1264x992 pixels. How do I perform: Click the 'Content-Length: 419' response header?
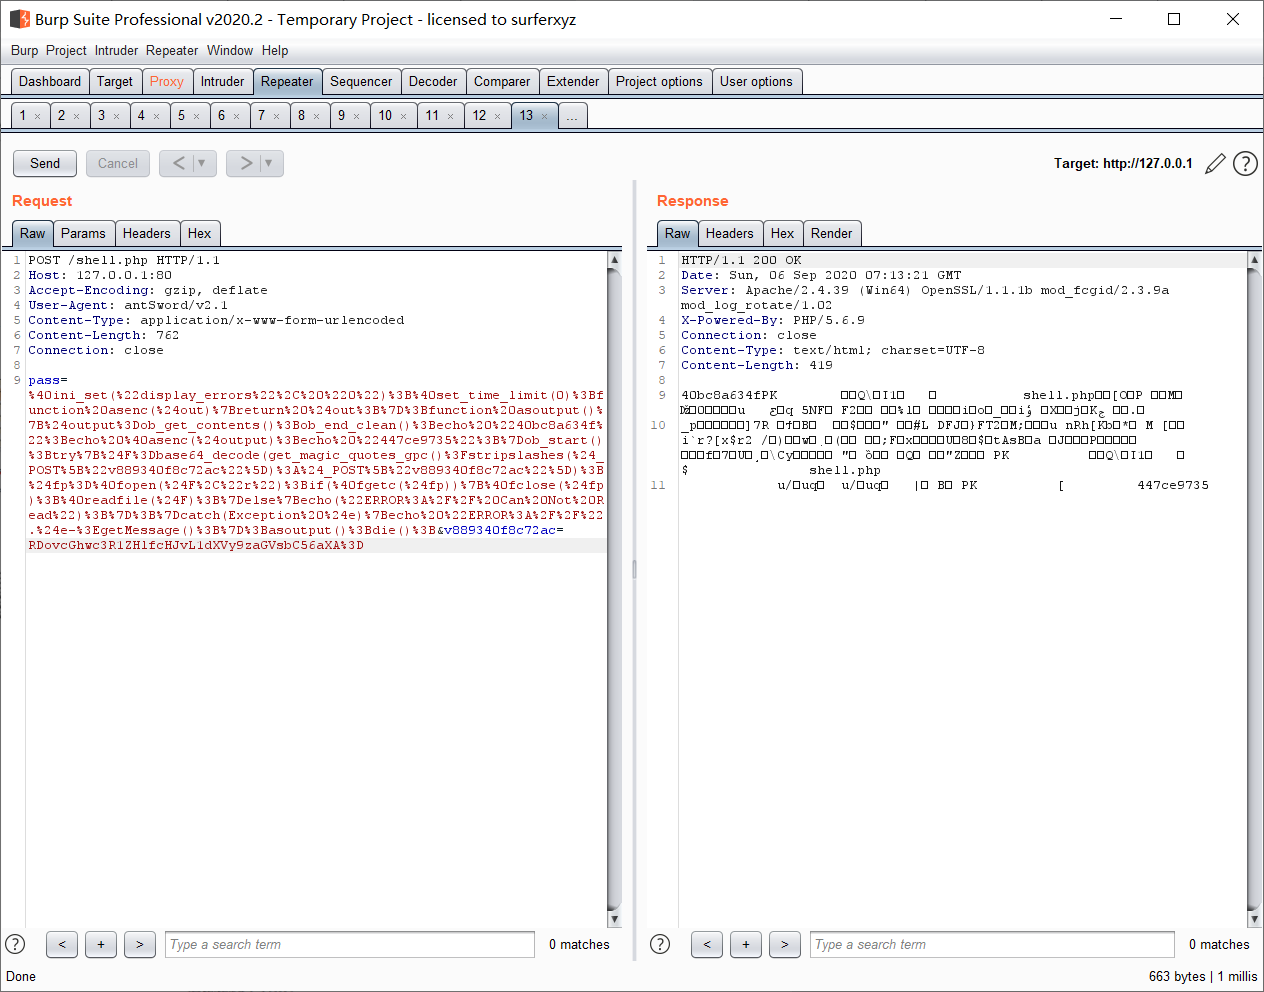click(x=757, y=365)
